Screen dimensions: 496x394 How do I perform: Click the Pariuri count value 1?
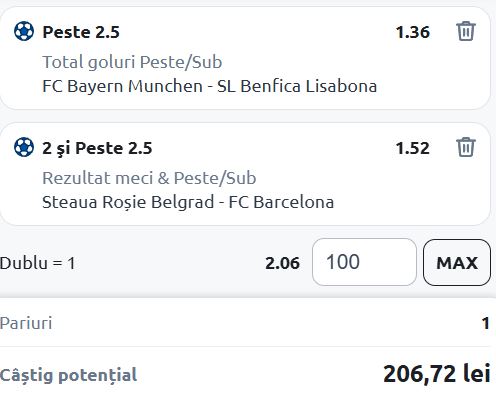tap(486, 323)
